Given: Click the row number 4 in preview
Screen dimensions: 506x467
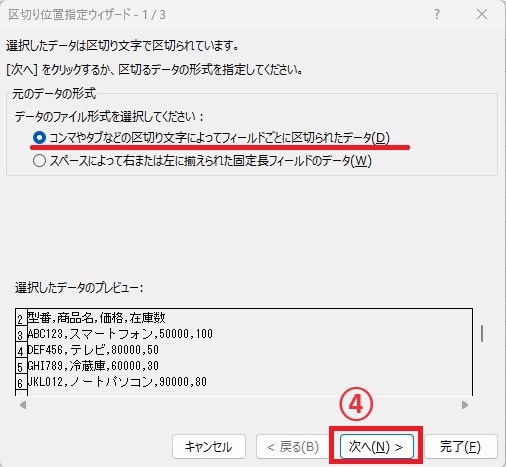Looking at the screenshot, I should 21,351.
